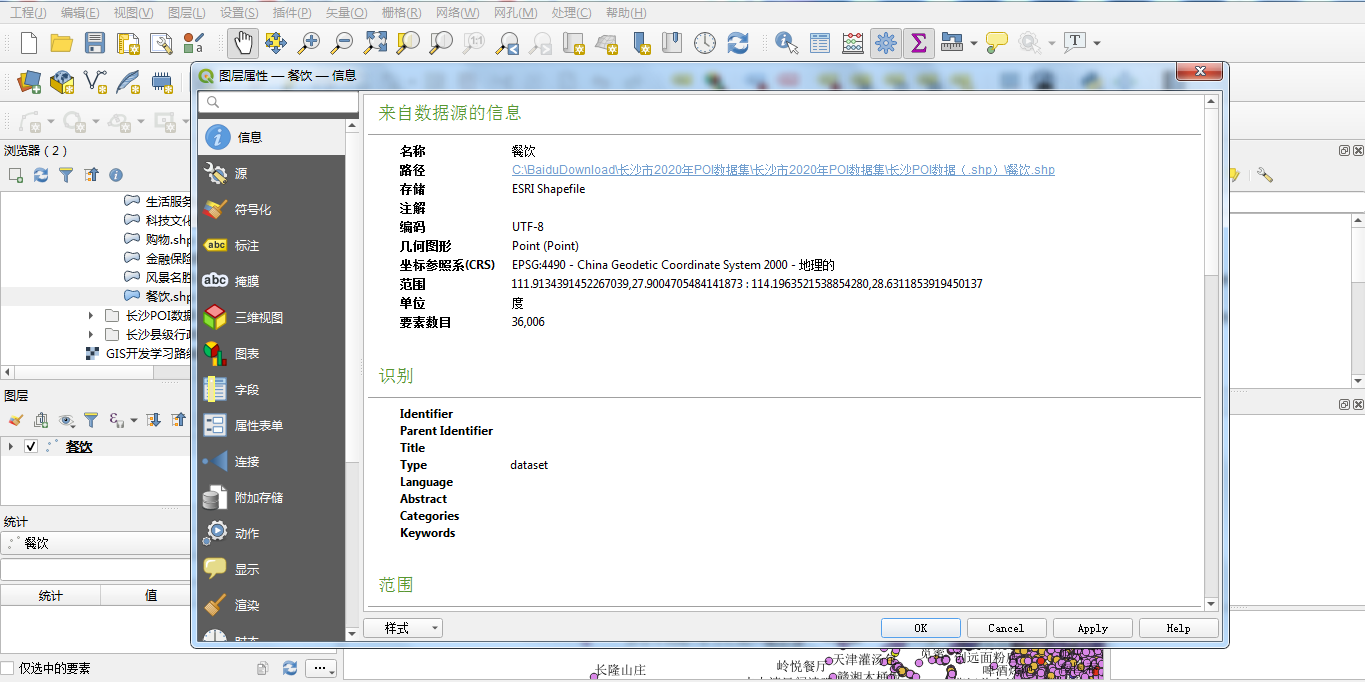This screenshot has width=1365, height=682.
Task: Filter Browser panel with funnel icon
Action: [66, 175]
